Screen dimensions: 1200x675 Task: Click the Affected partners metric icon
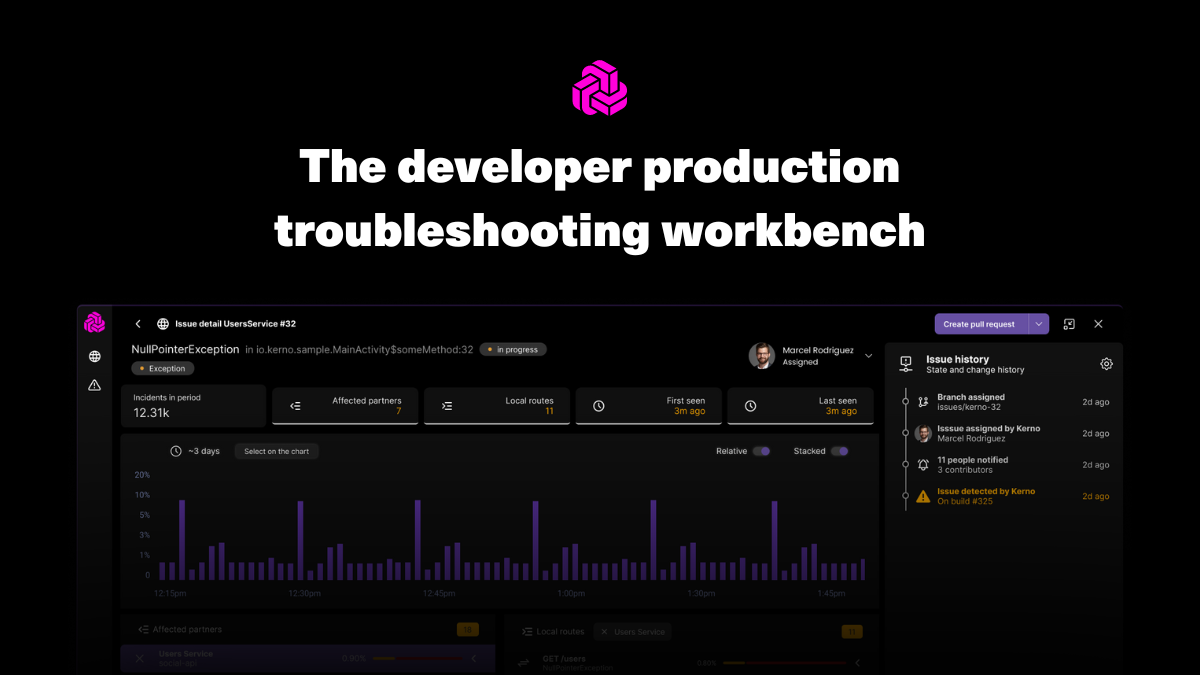click(294, 405)
